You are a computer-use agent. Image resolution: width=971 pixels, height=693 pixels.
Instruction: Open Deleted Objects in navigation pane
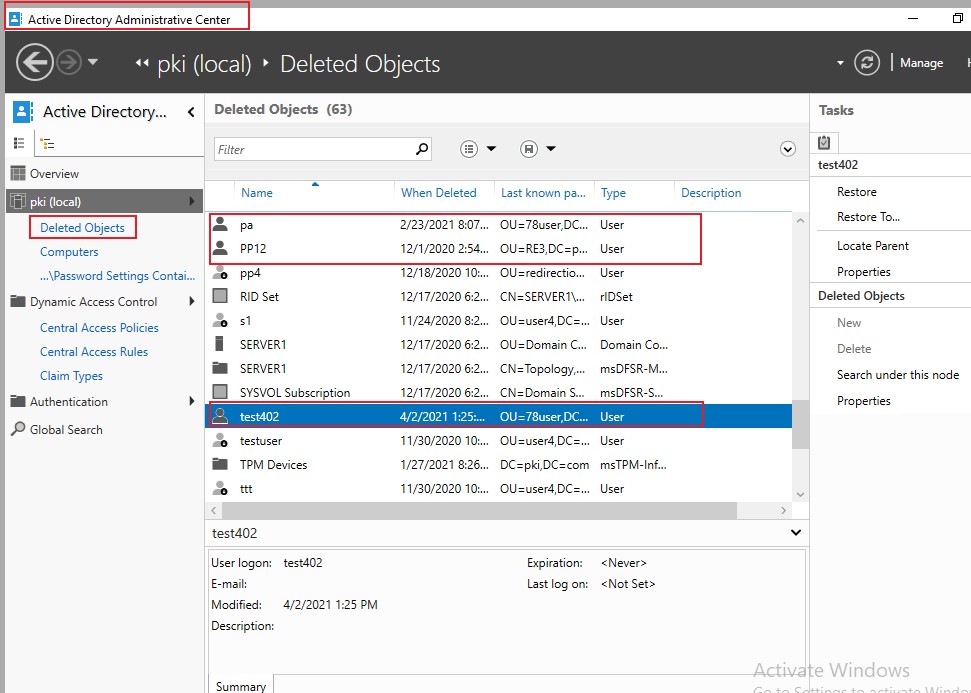[x=82, y=227]
